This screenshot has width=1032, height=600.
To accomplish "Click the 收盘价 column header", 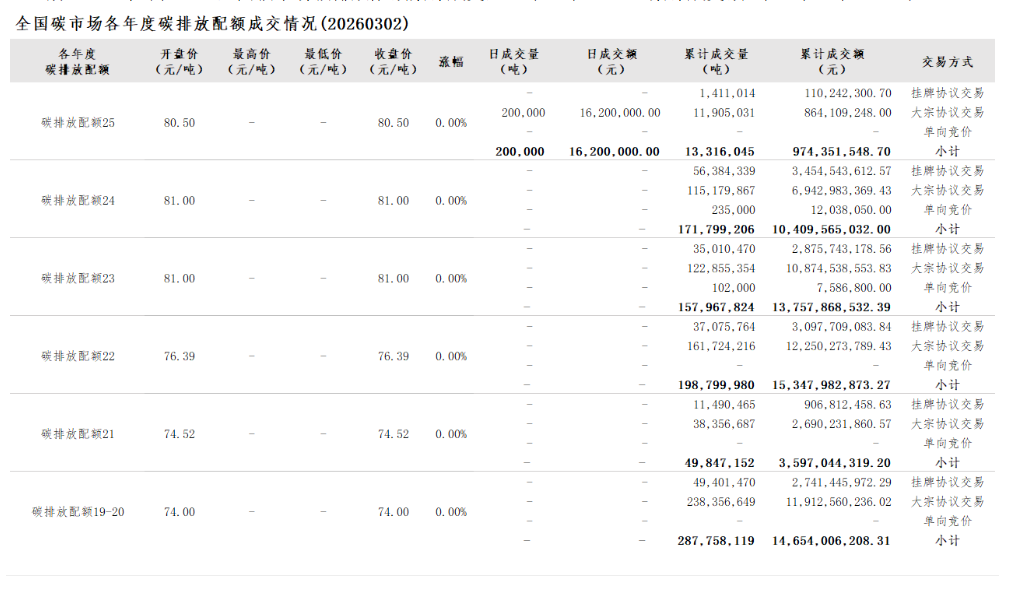I will (x=393, y=61).
